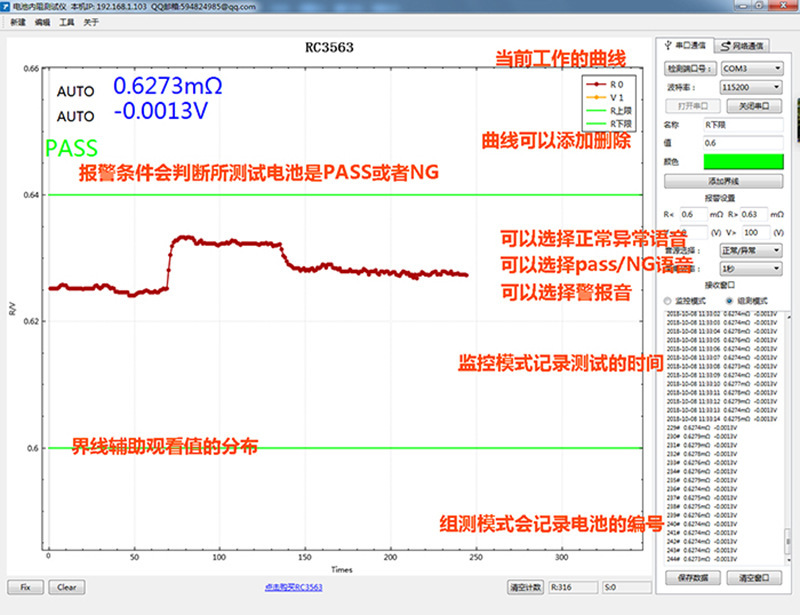Close the application window
The height and width of the screenshot is (615, 800).
click(783, 5)
